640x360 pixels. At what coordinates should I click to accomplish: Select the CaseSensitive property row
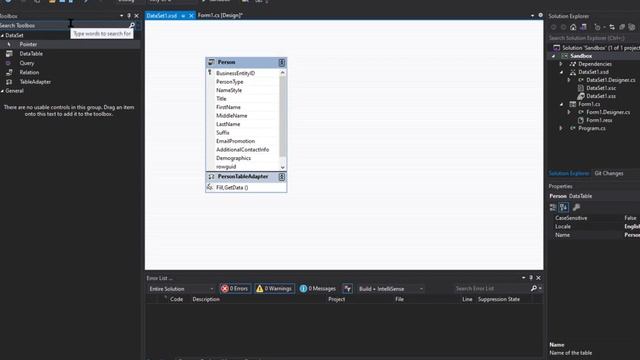click(594, 218)
